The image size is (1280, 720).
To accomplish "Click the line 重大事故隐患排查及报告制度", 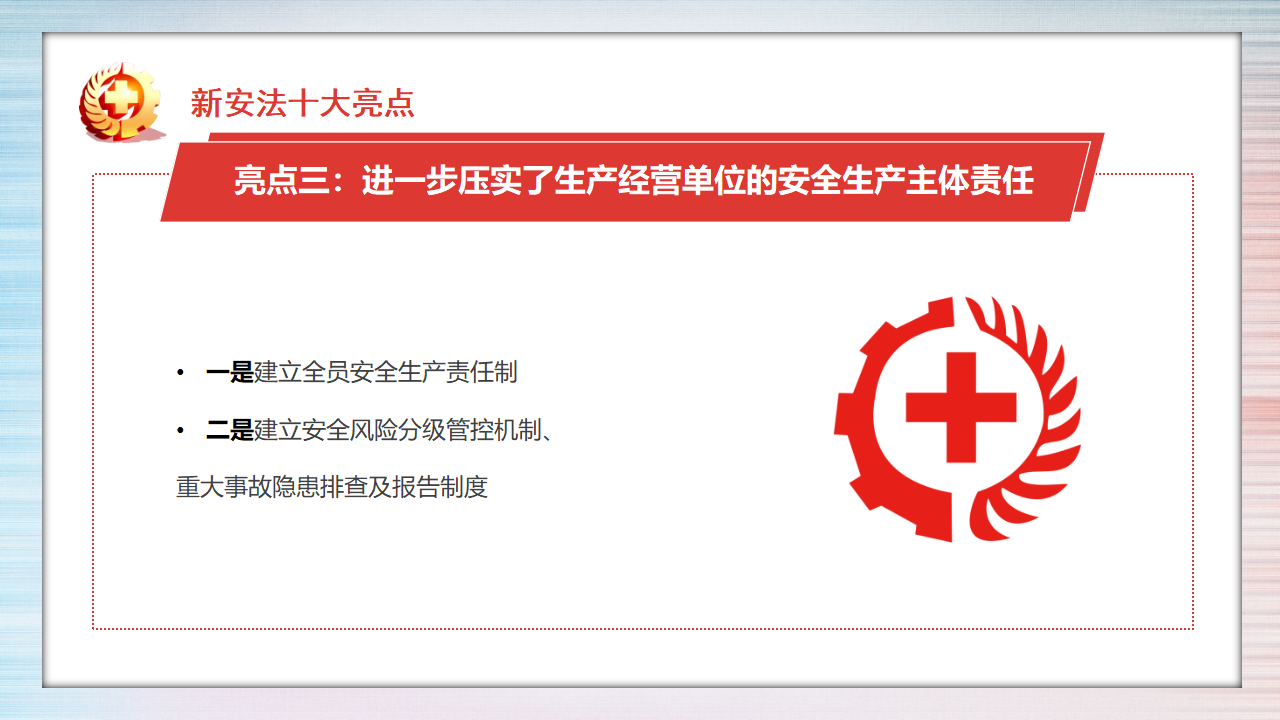I will (332, 488).
